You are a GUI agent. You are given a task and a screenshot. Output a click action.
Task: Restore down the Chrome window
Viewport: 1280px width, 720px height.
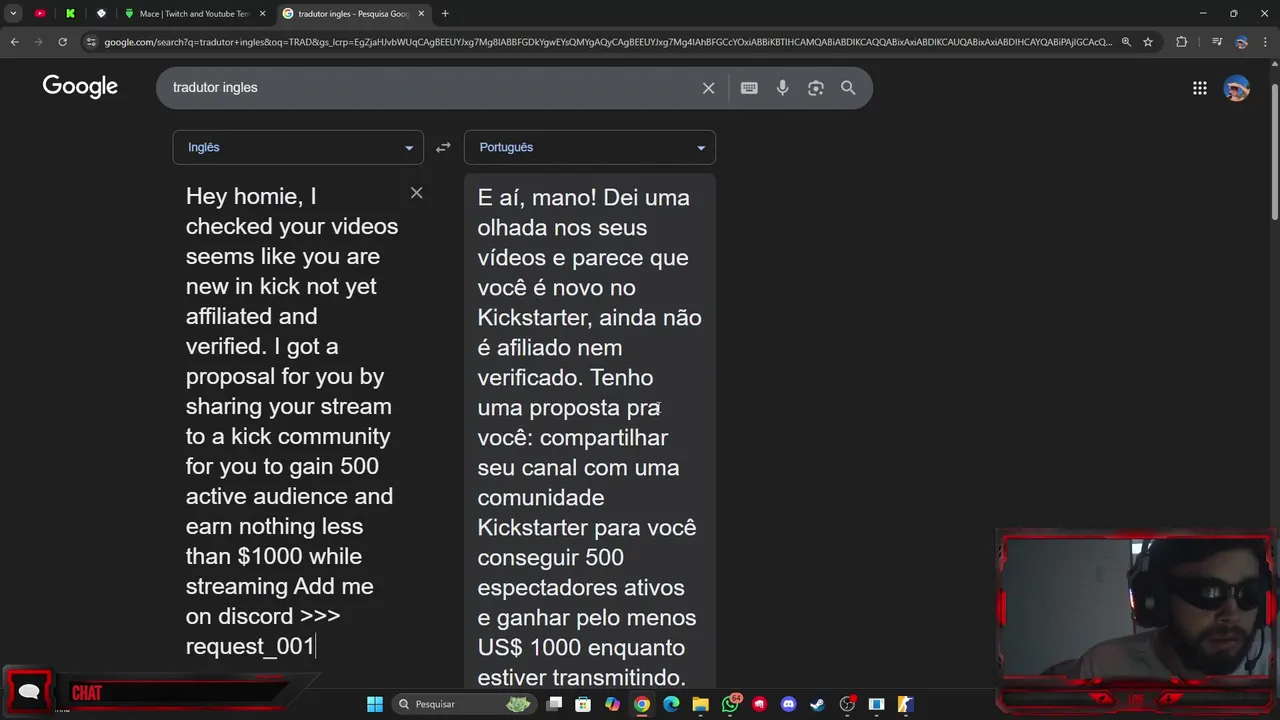pos(1233,13)
